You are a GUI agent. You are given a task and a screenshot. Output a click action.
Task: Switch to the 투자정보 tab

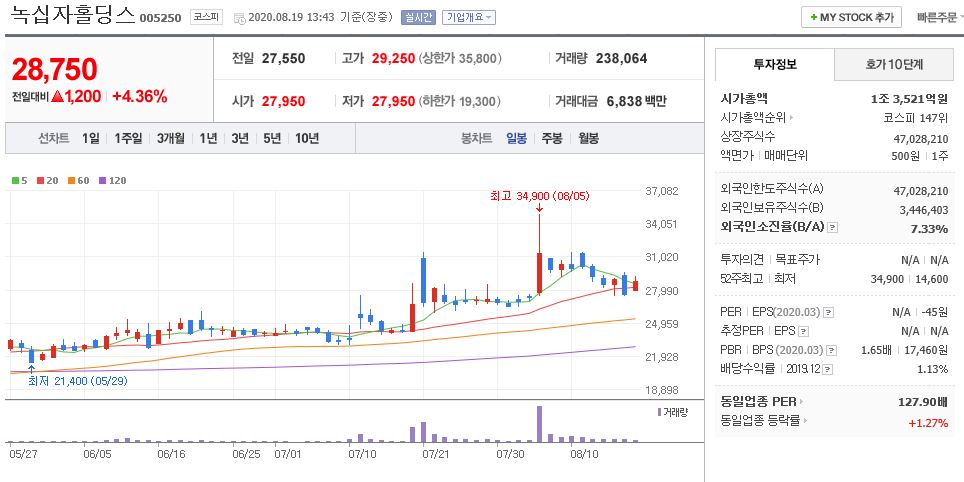[x=775, y=64]
